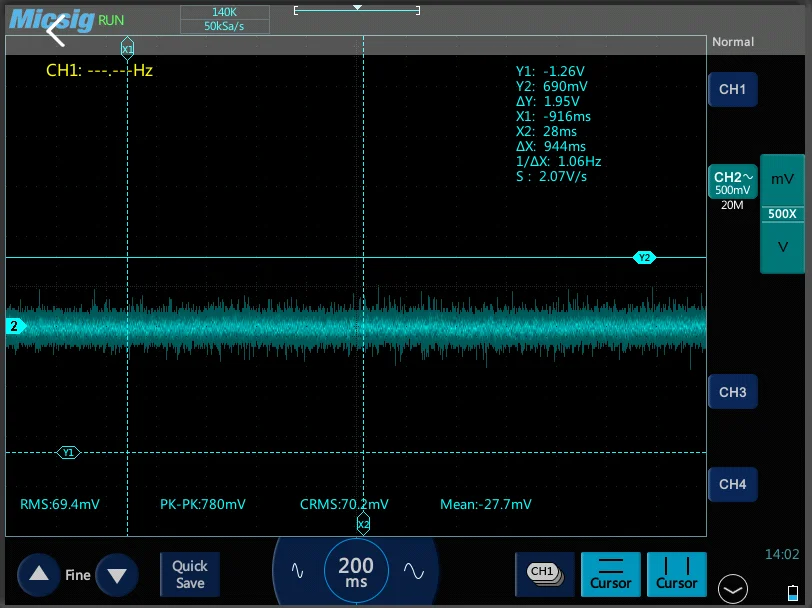This screenshot has width=812, height=608.
Task: Open the CH3 channel tab
Action: pos(732,392)
